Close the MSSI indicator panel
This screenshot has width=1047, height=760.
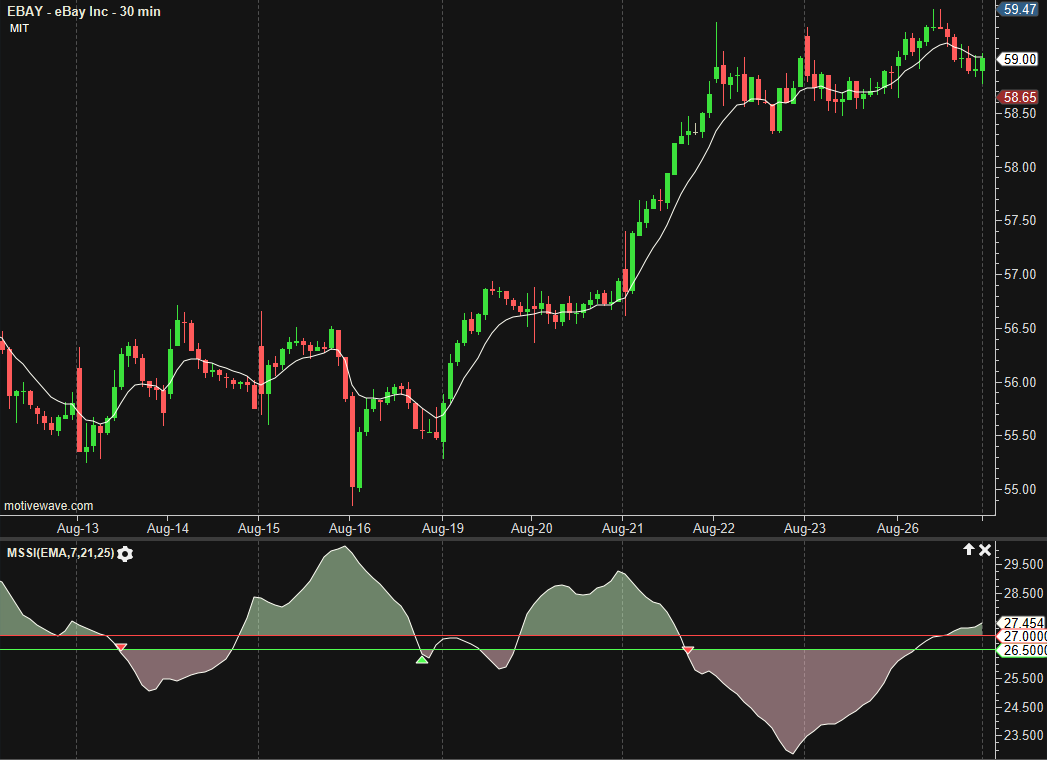985,550
